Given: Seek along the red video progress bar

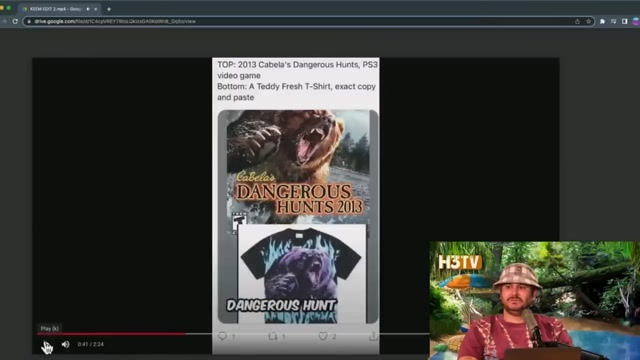Looking at the screenshot, I should click(111, 334).
